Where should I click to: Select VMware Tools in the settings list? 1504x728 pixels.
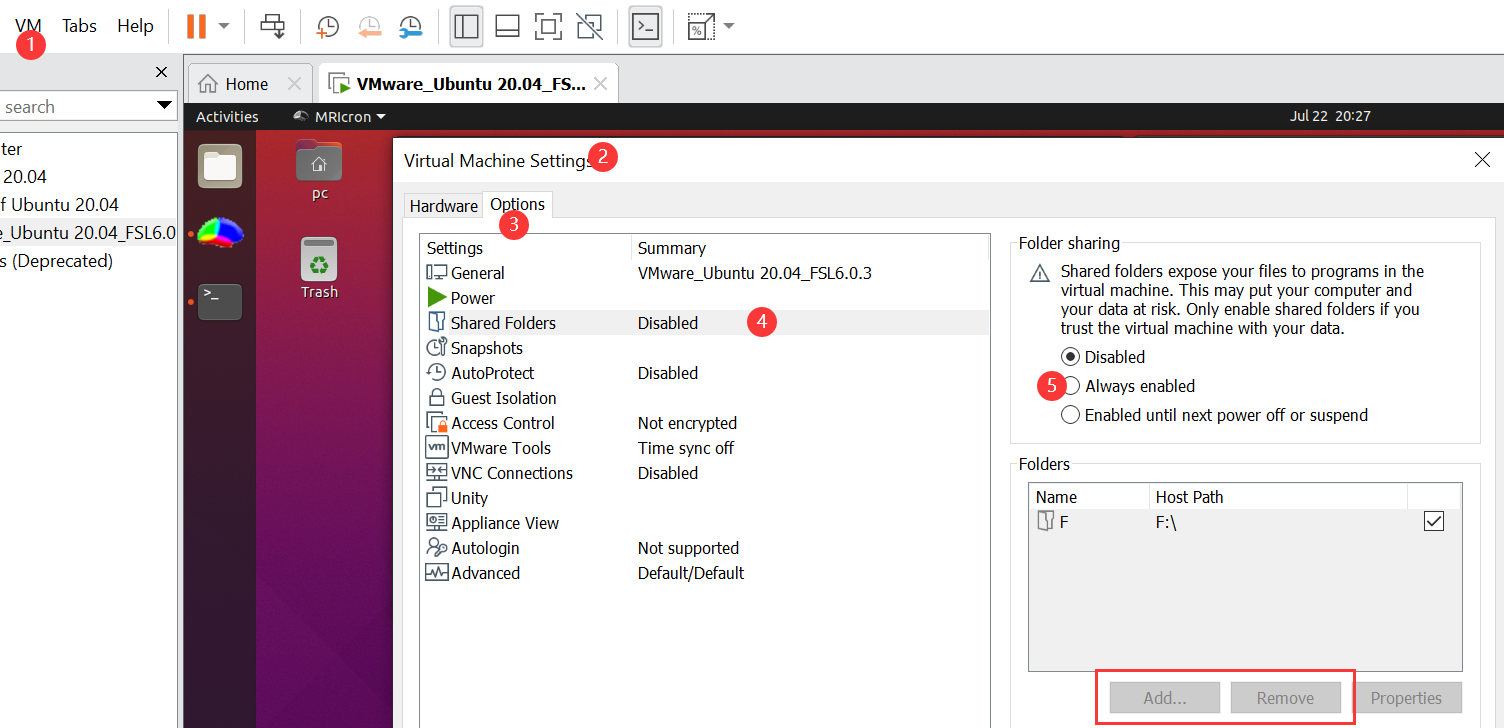(x=705, y=448)
